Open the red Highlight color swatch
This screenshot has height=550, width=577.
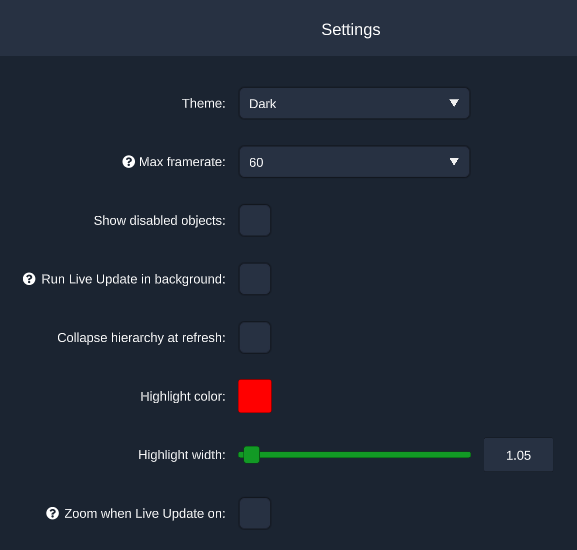point(255,396)
